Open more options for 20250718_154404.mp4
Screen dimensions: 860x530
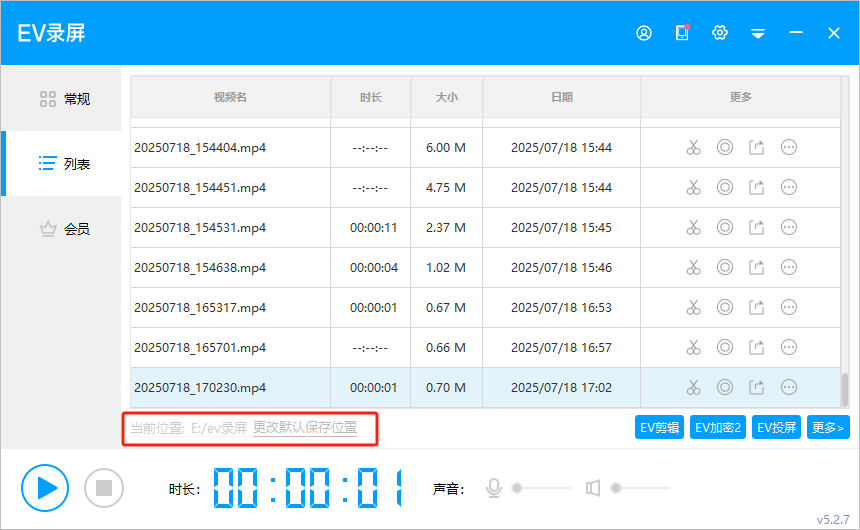(x=789, y=148)
